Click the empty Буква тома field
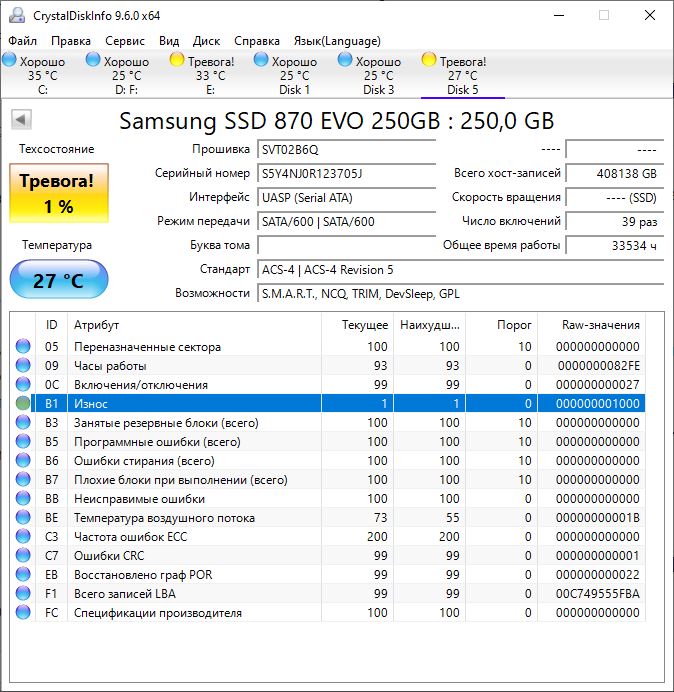Screen dimensions: 674x692 [346, 245]
